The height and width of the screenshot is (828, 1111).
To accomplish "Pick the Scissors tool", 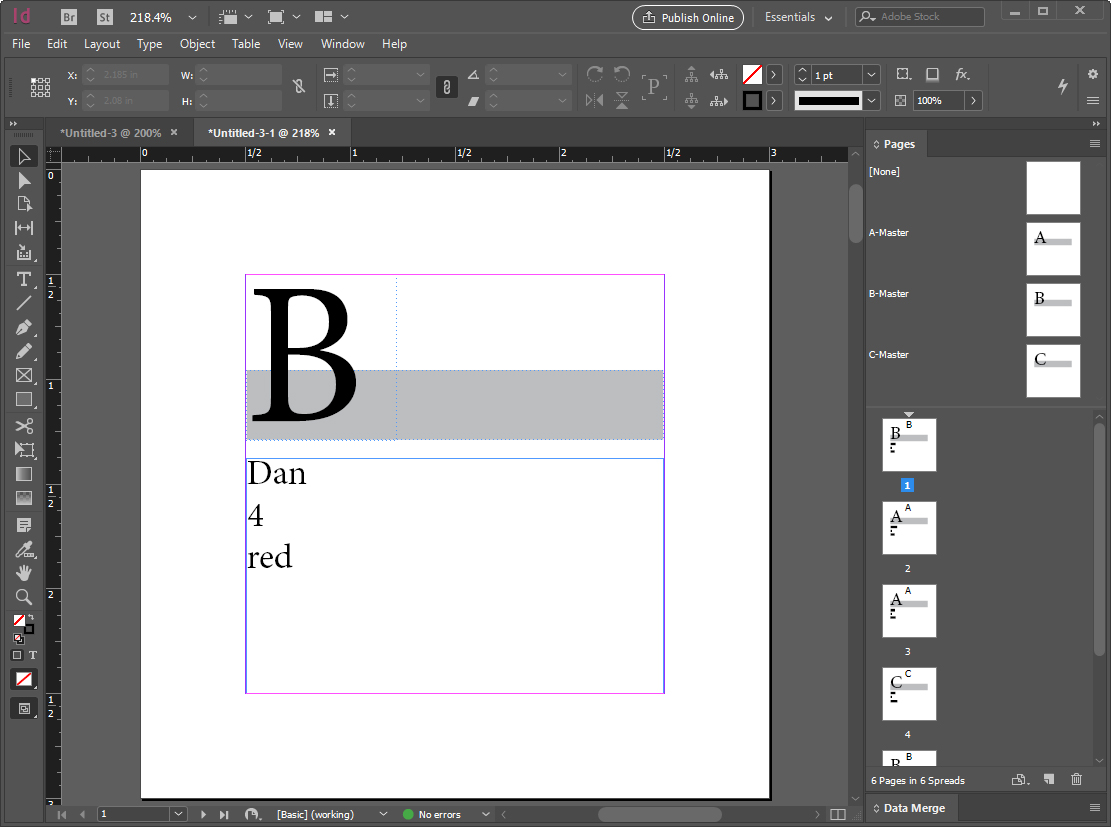I will (24, 426).
